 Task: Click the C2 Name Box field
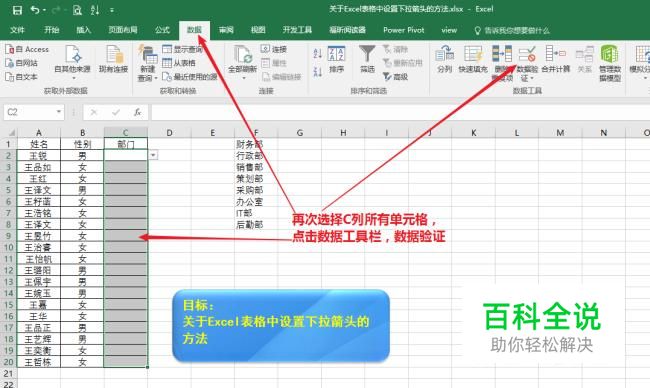[34, 112]
